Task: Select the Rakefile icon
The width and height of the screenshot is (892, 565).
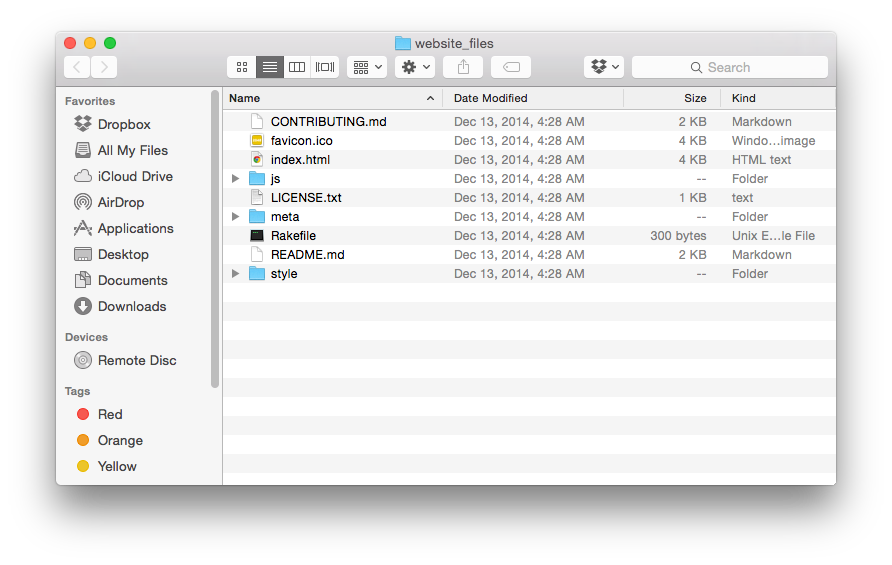Action: [257, 236]
